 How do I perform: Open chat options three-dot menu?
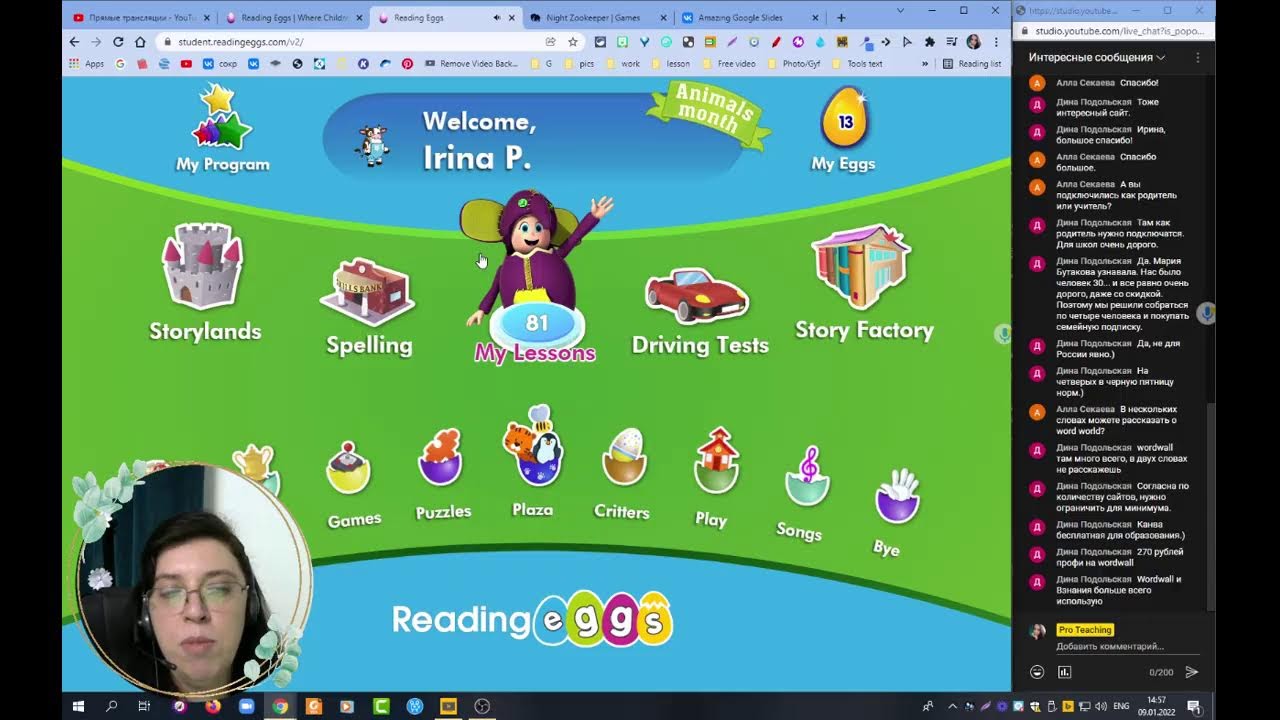(x=1197, y=57)
